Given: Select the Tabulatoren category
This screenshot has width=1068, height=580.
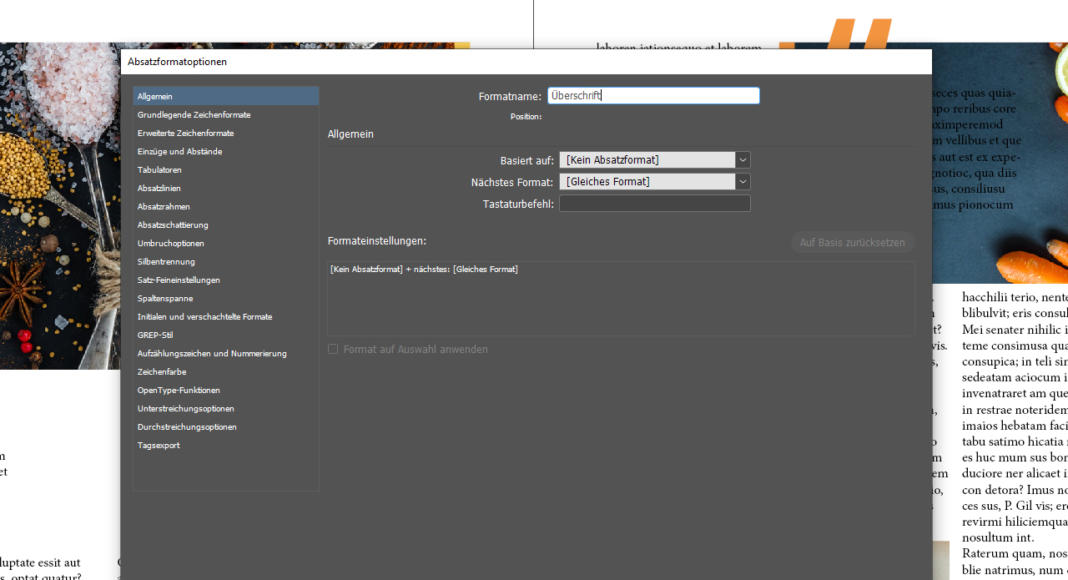Looking at the screenshot, I should (x=160, y=170).
